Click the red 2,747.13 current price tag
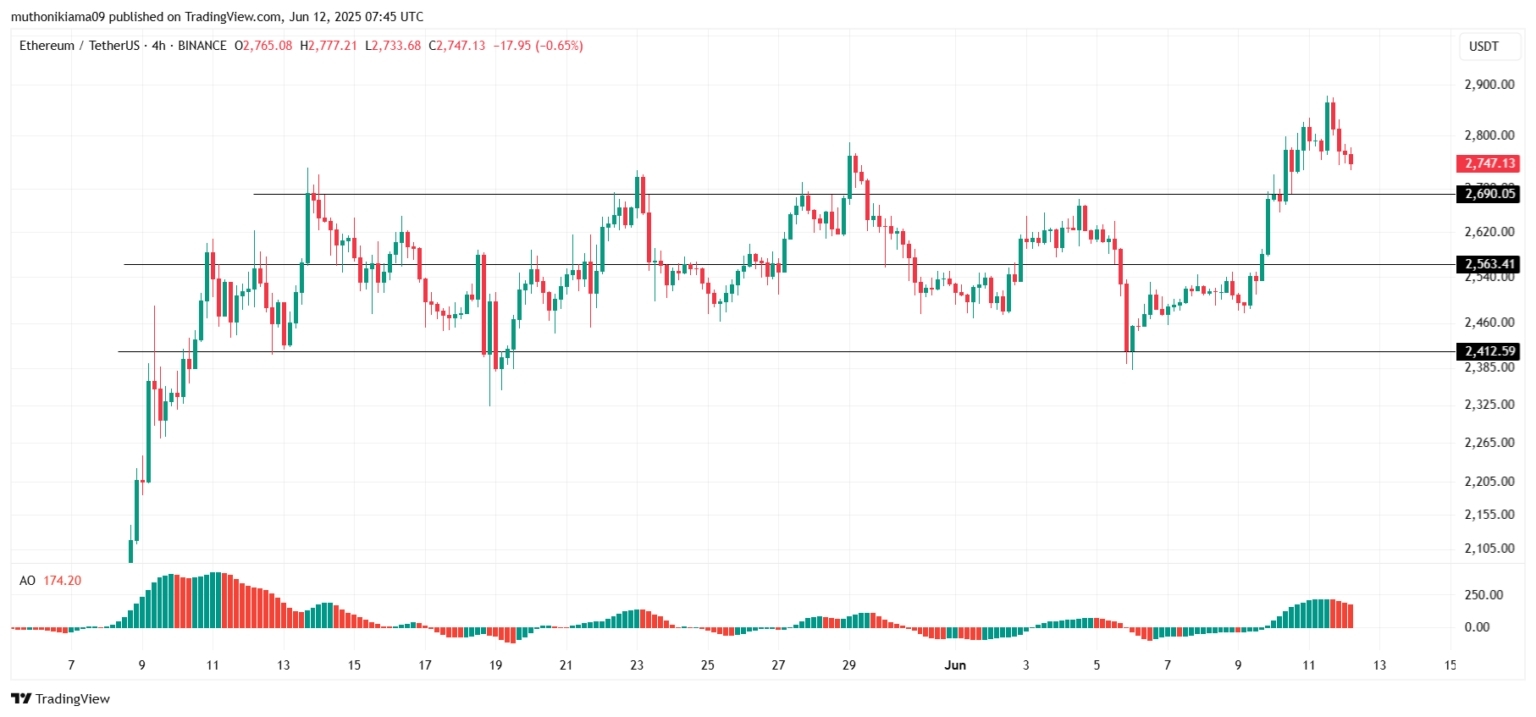The image size is (1536, 717). click(1490, 163)
